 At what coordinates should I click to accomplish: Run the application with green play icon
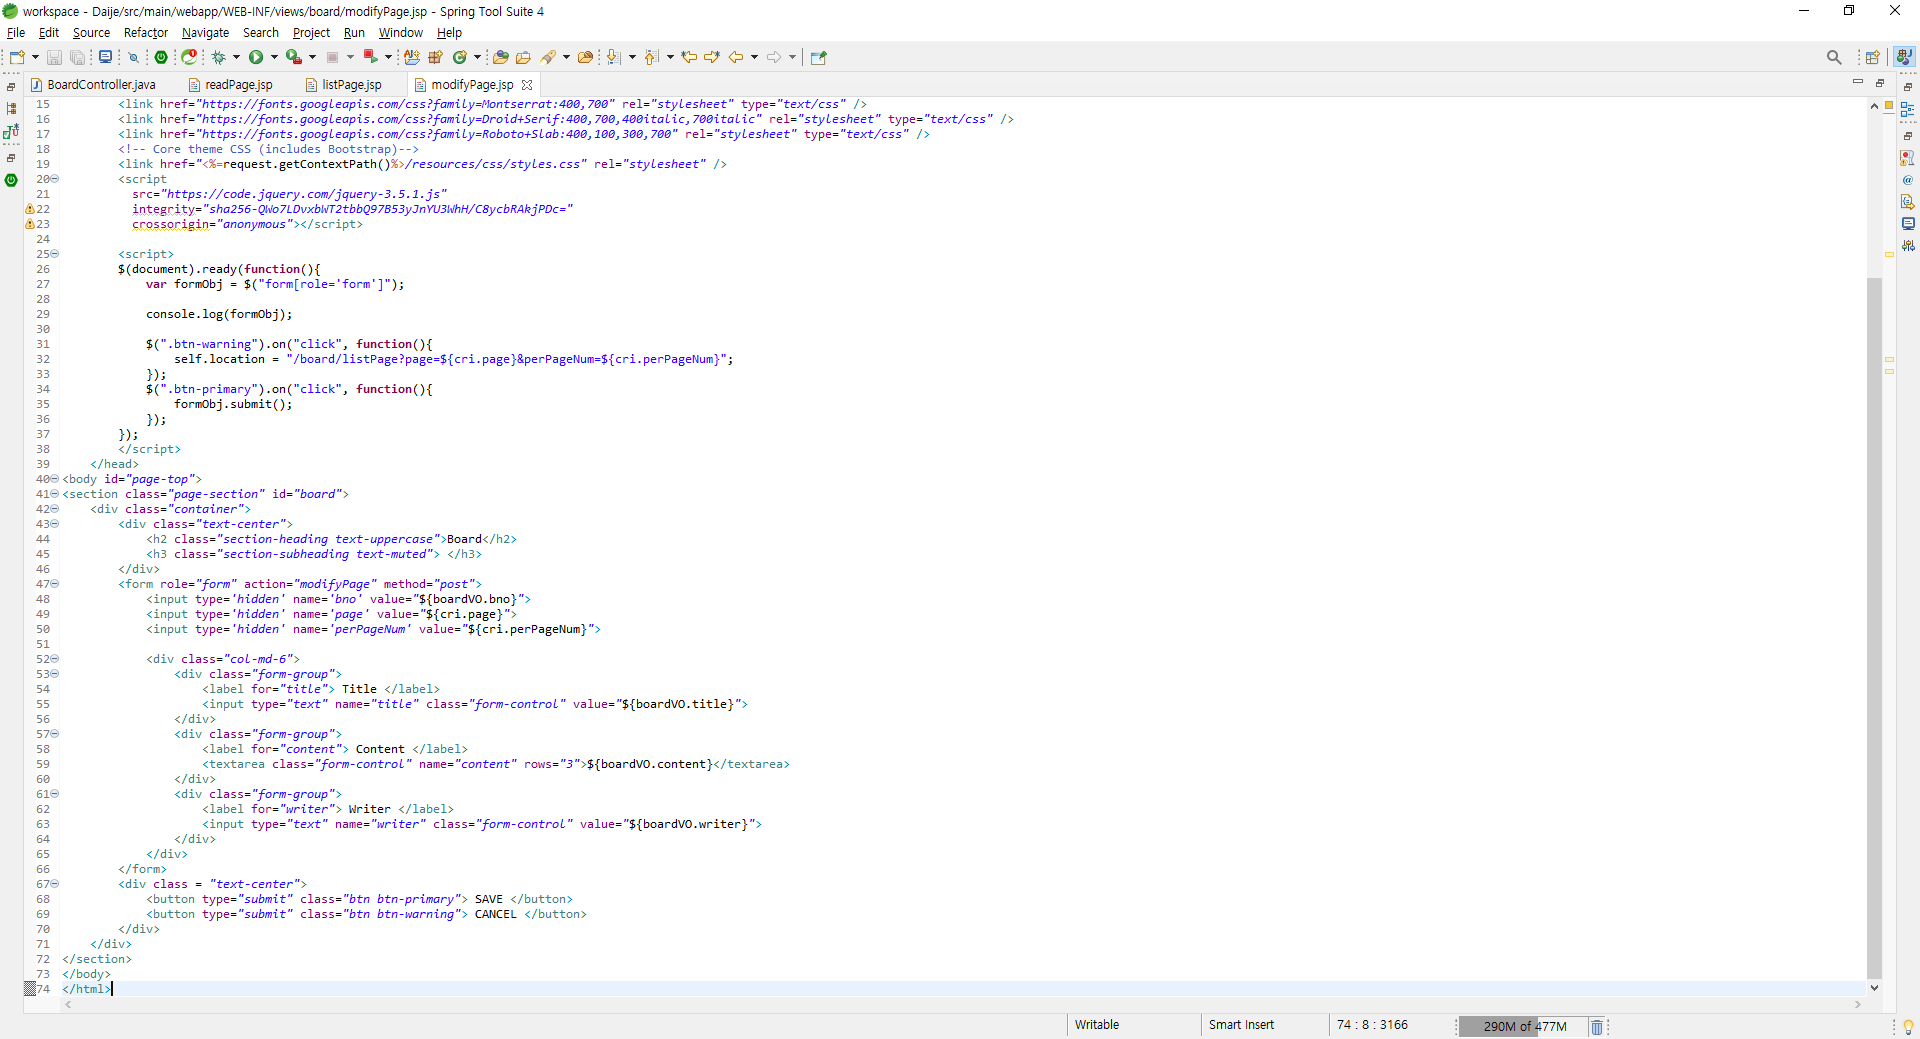pos(256,57)
